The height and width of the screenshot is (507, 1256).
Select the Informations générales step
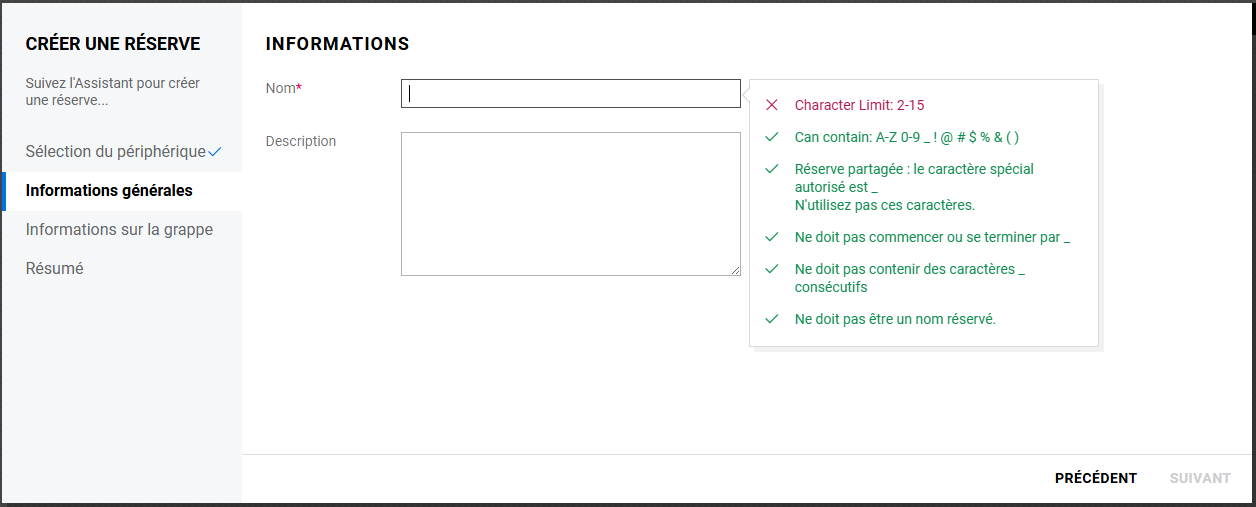click(x=109, y=190)
